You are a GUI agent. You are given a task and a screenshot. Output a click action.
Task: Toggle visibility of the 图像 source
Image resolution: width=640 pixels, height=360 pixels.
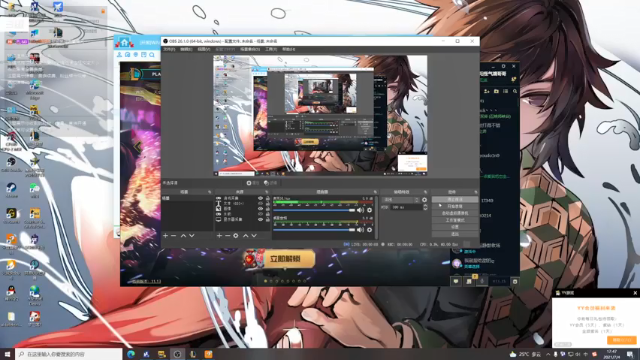point(260,209)
